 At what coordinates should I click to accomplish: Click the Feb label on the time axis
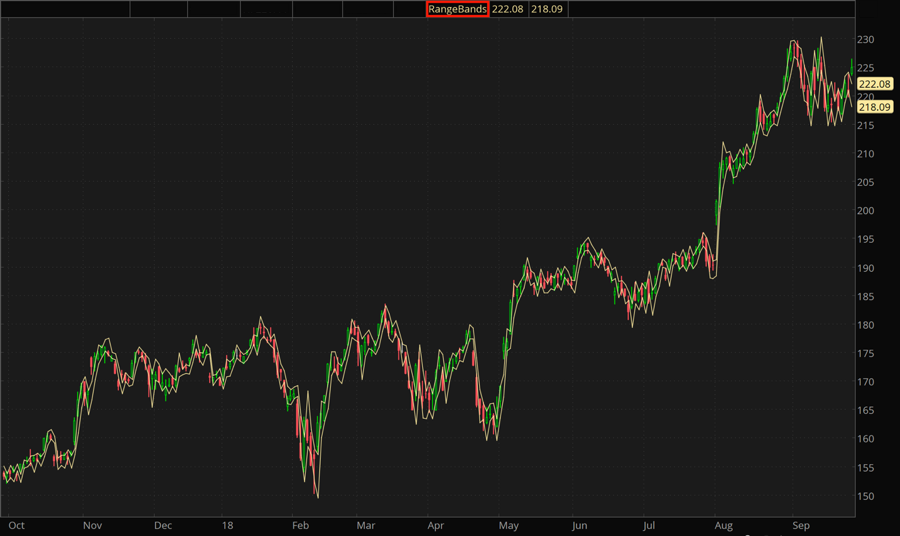tap(299, 524)
